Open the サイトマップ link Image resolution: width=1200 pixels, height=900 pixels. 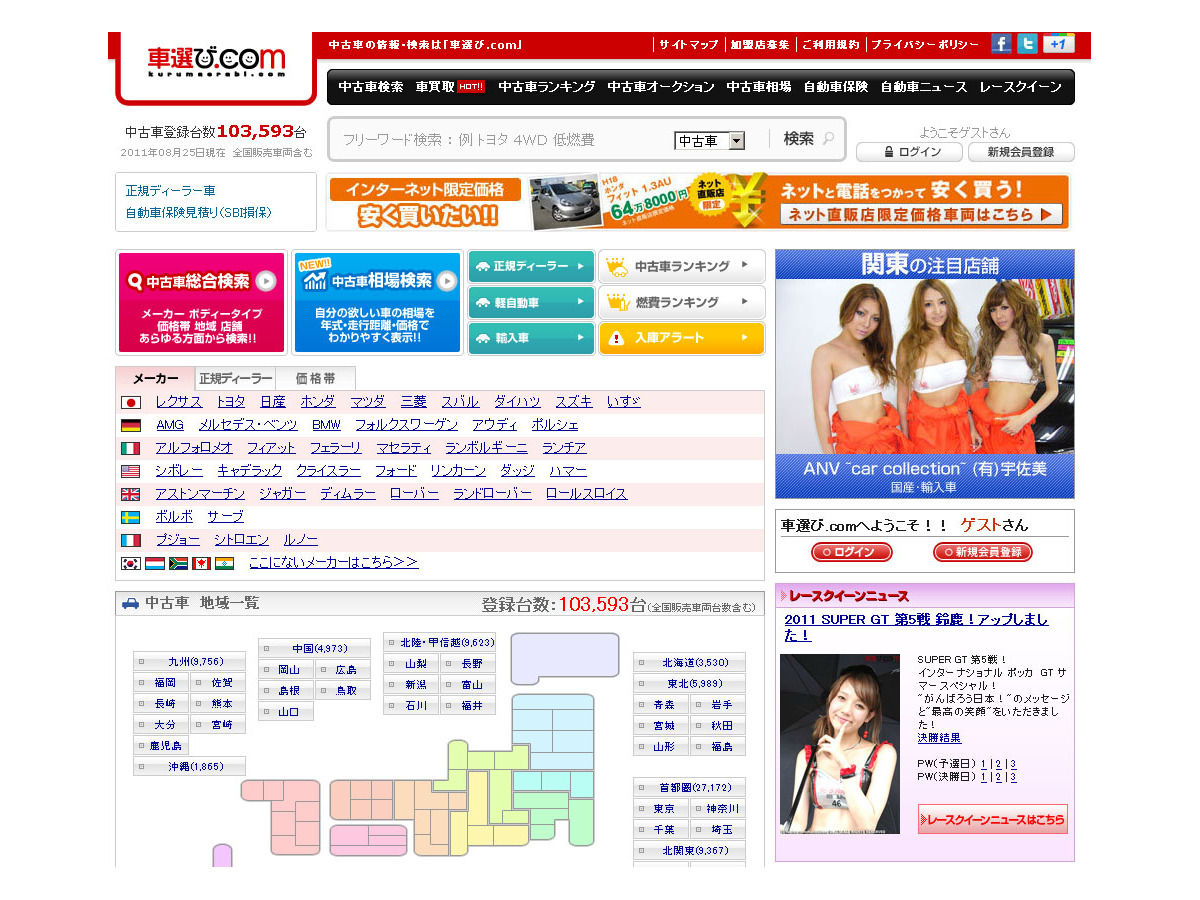pyautogui.click(x=689, y=45)
